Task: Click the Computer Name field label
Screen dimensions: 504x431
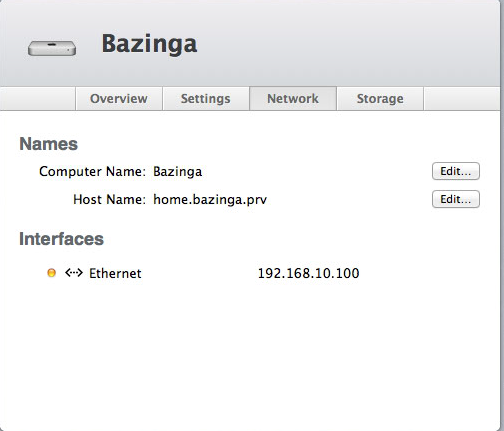Action: coord(92,172)
